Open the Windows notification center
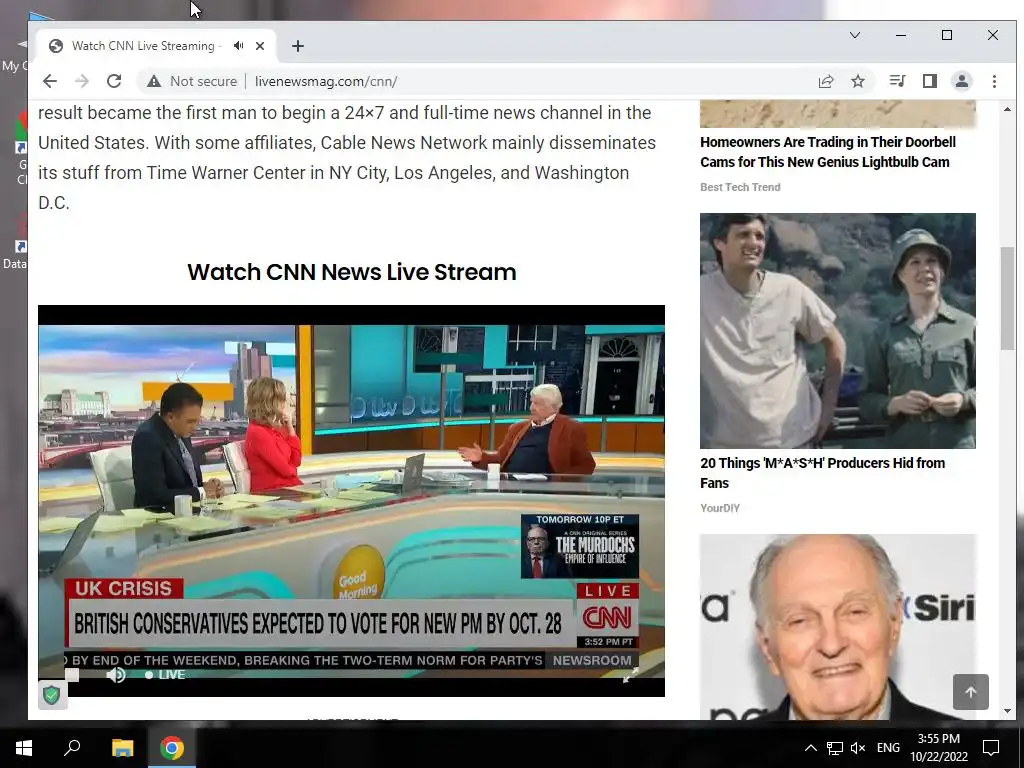The width and height of the screenshot is (1024, 768). tap(991, 748)
